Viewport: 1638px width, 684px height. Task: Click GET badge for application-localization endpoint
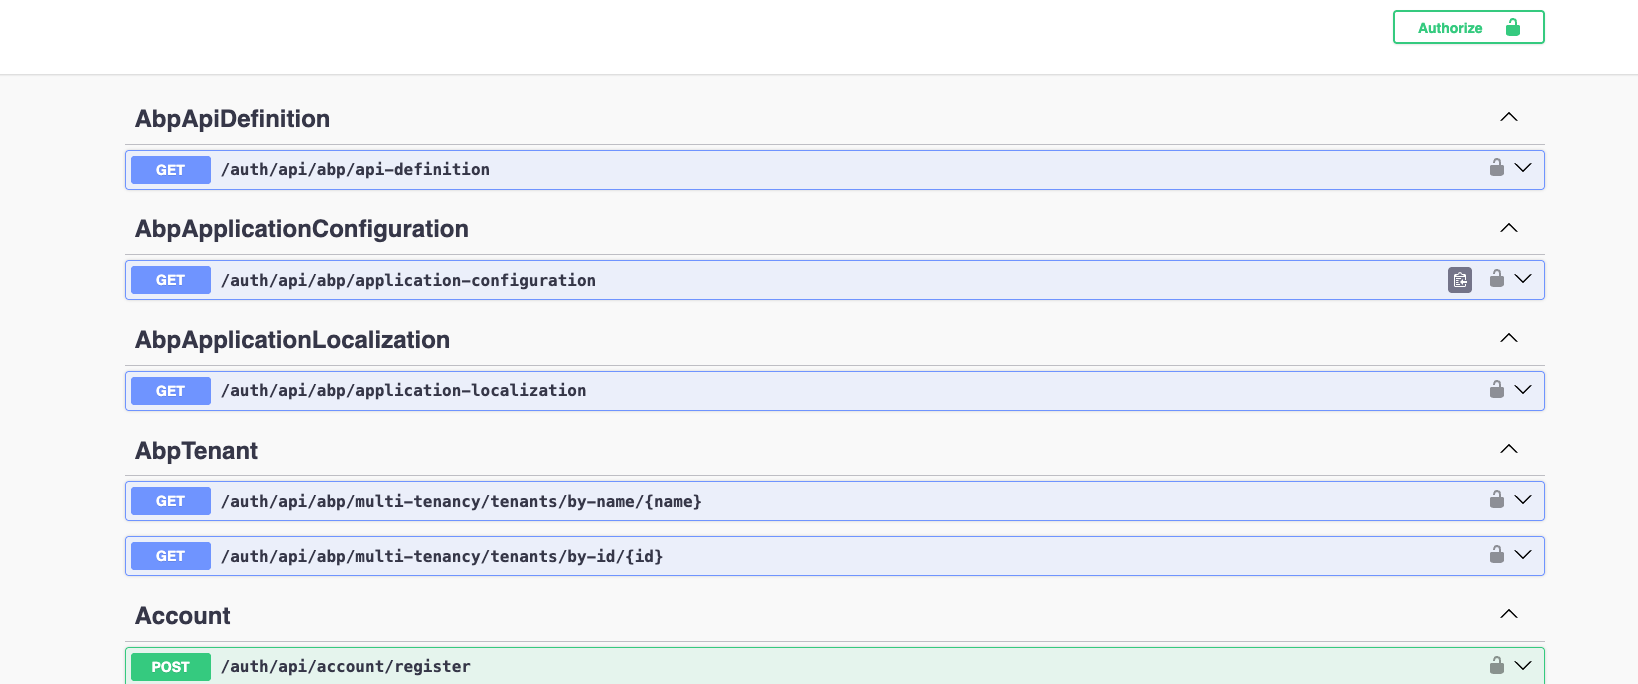[170, 391]
